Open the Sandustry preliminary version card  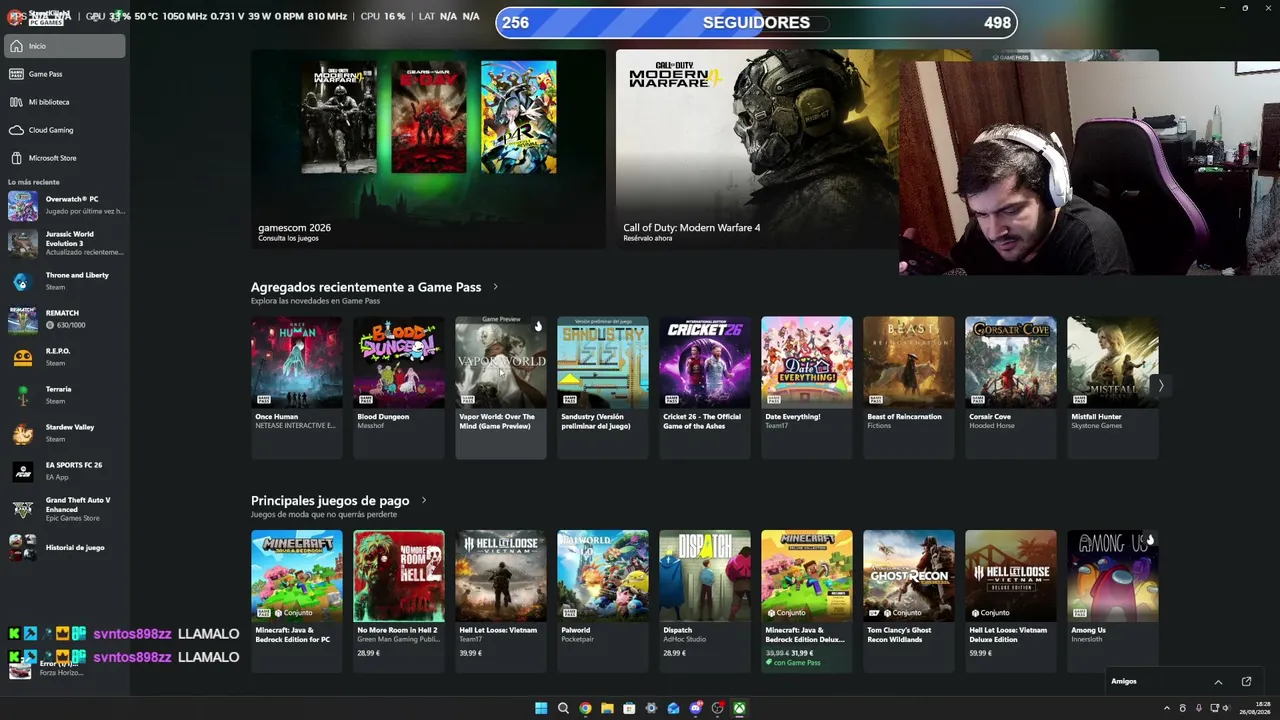click(603, 388)
